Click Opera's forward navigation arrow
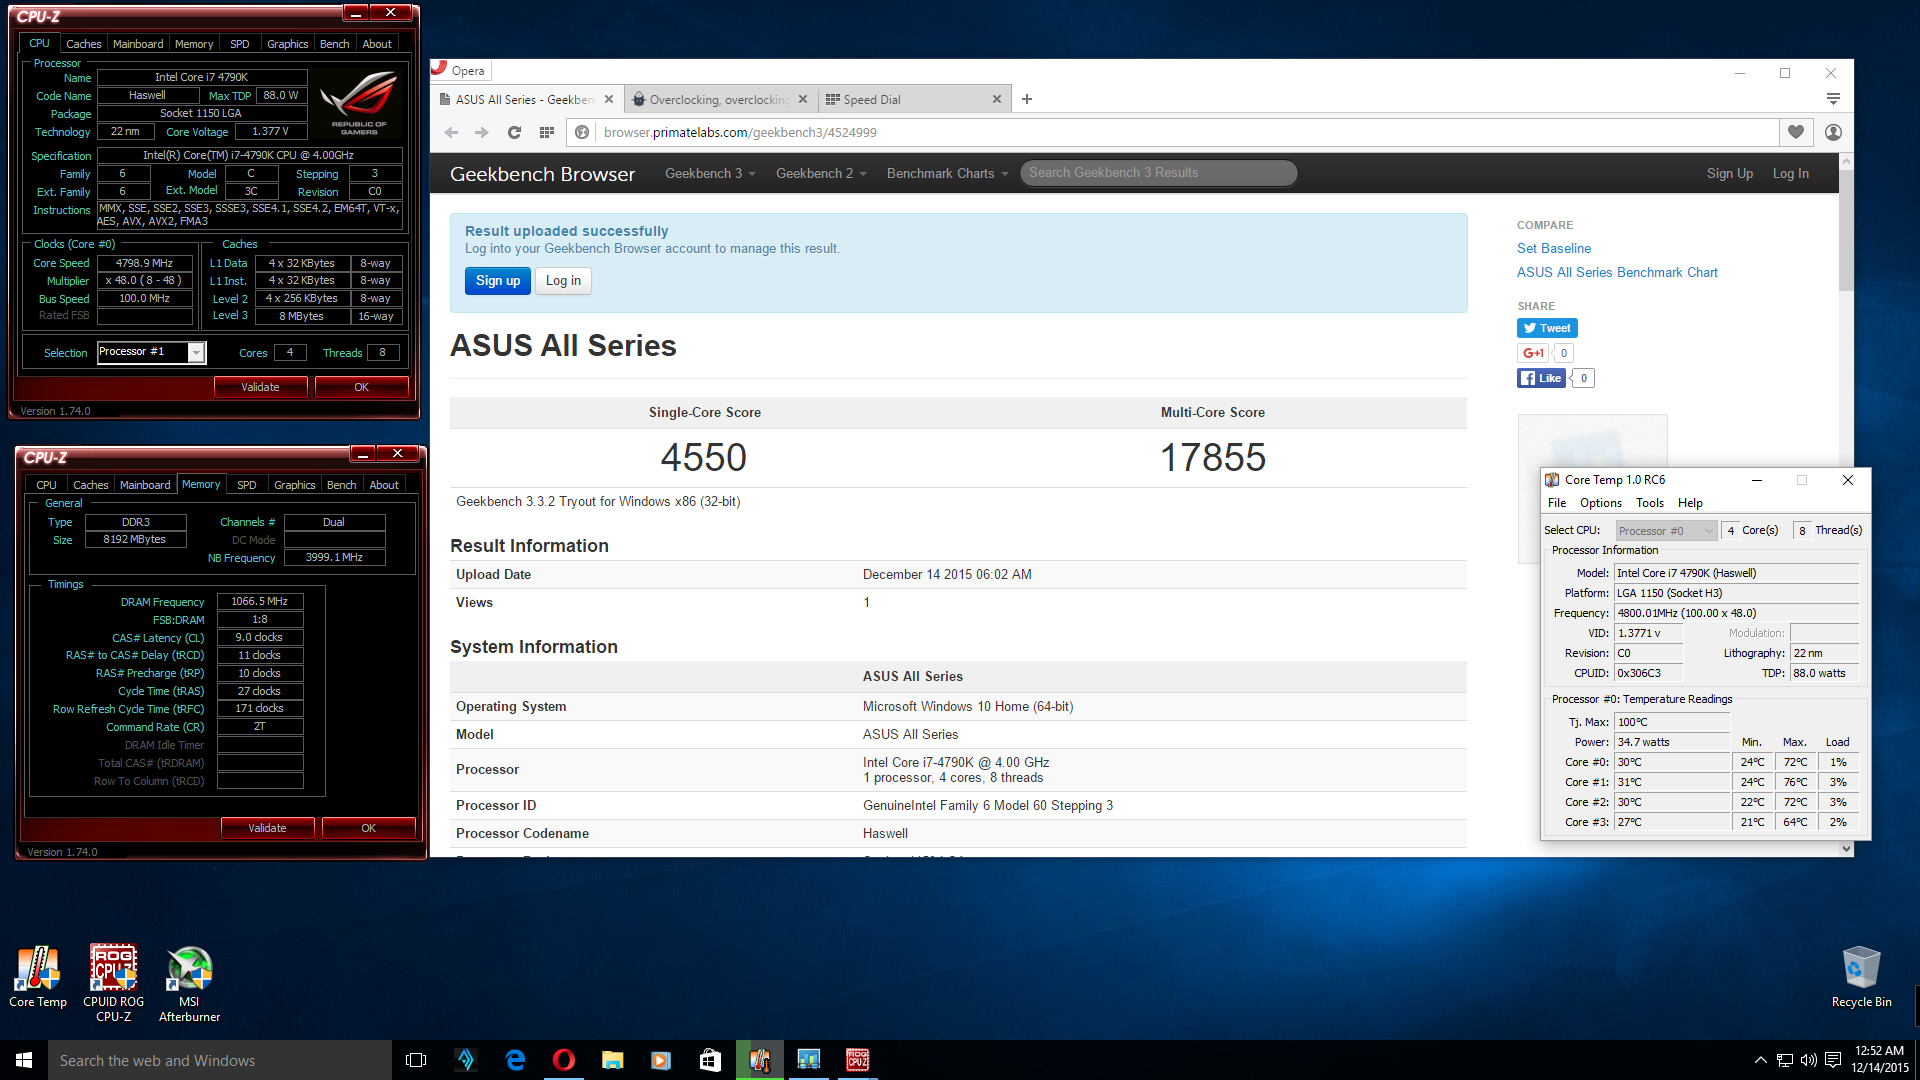The image size is (1920, 1080). click(x=482, y=132)
